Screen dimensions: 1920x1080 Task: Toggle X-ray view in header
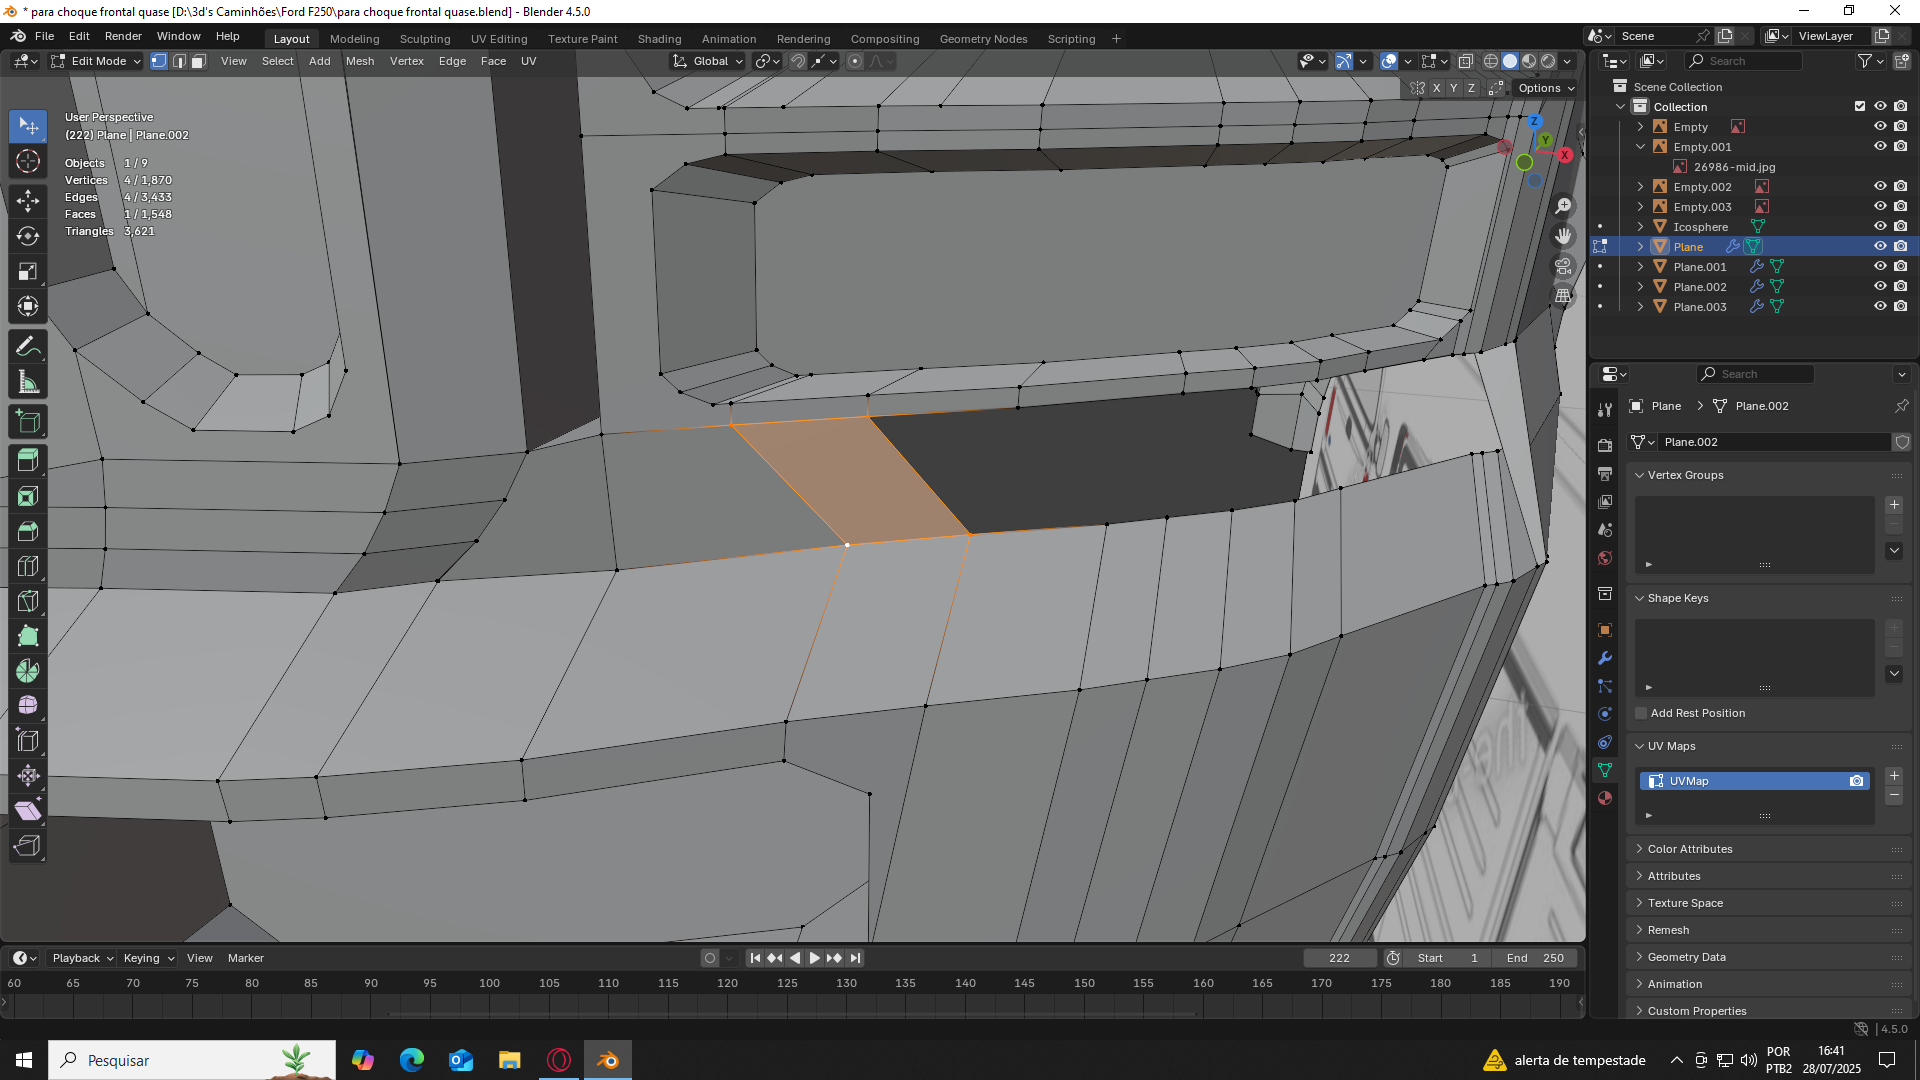click(1465, 61)
